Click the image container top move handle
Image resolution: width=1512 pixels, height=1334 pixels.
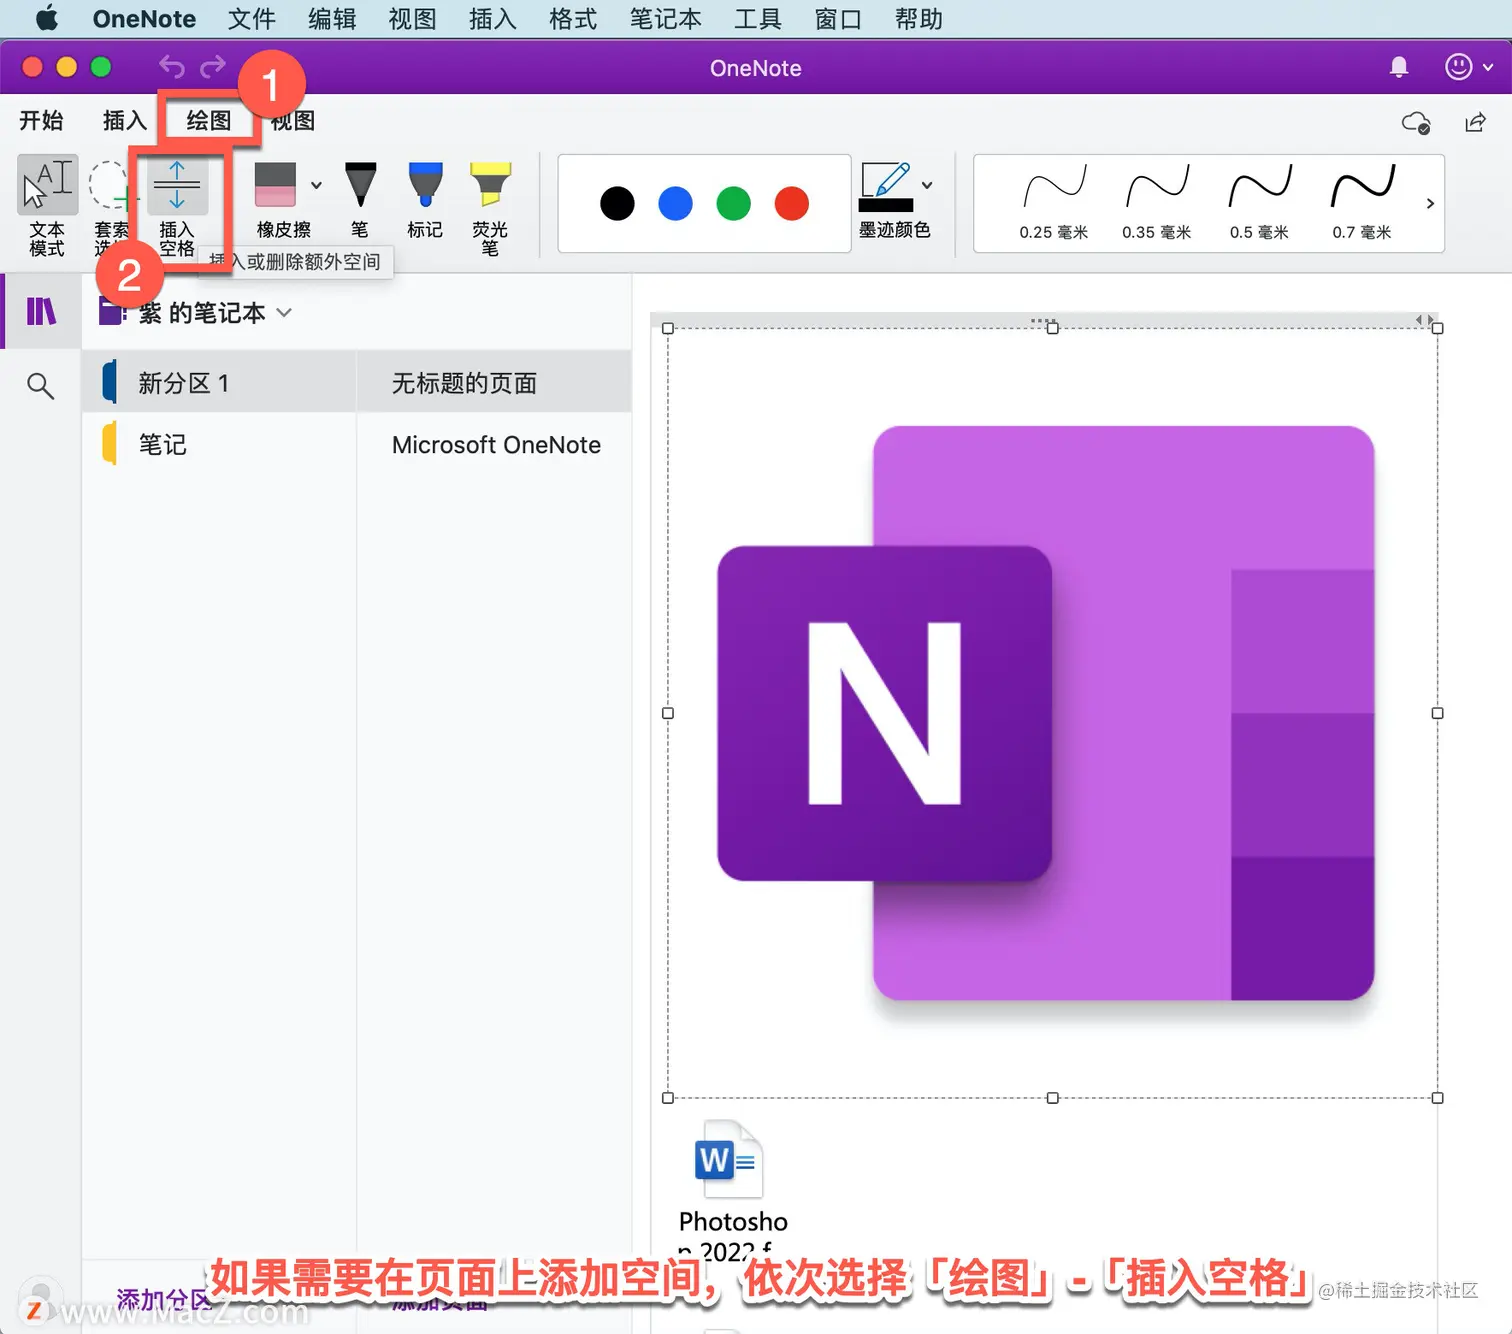pyautogui.click(x=1043, y=321)
